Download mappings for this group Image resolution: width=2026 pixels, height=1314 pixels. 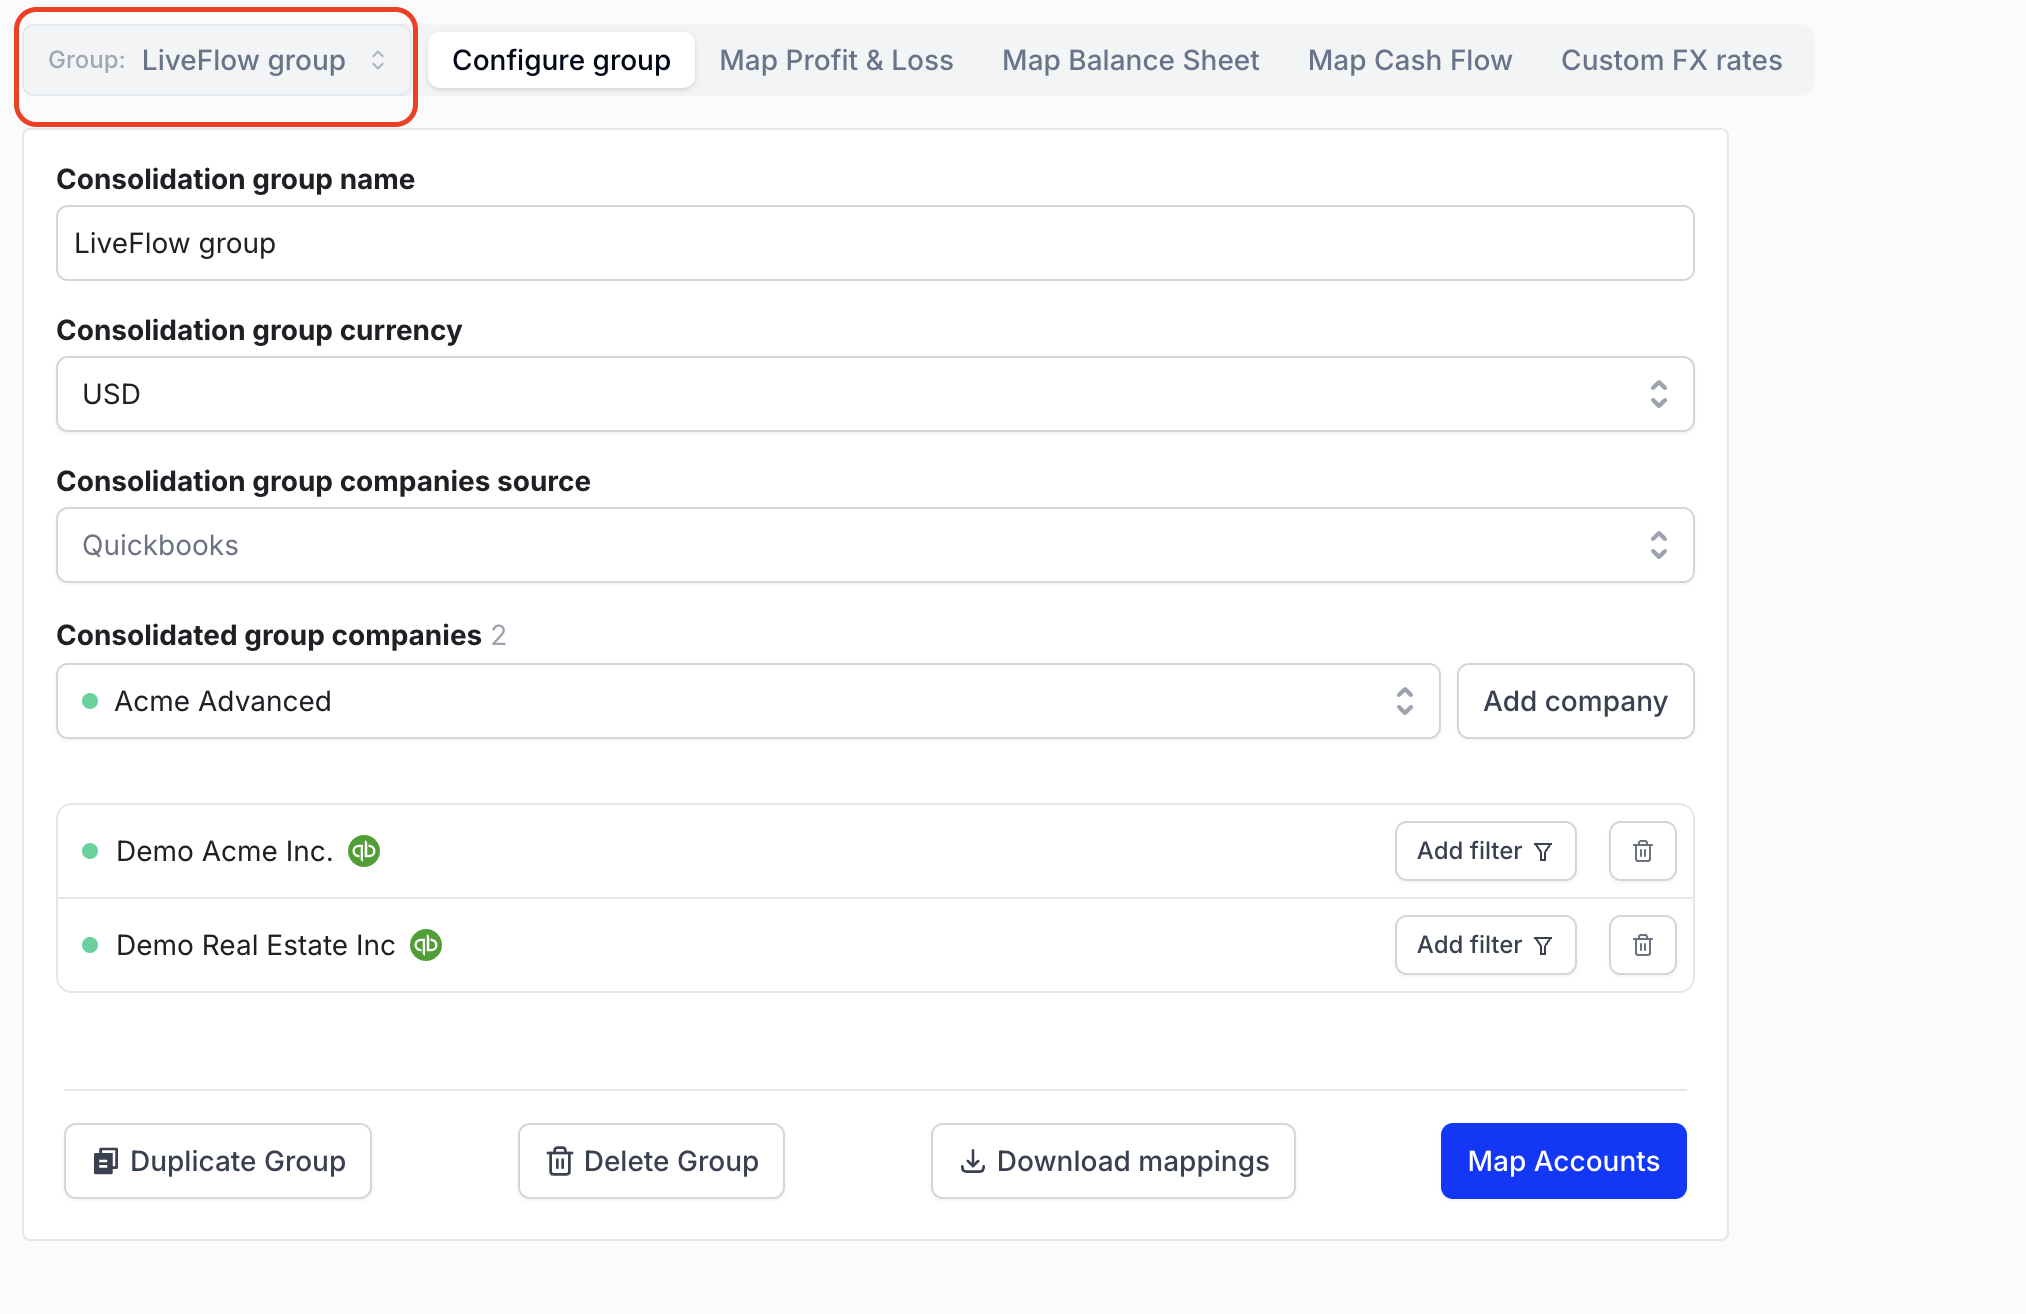[1113, 1161]
